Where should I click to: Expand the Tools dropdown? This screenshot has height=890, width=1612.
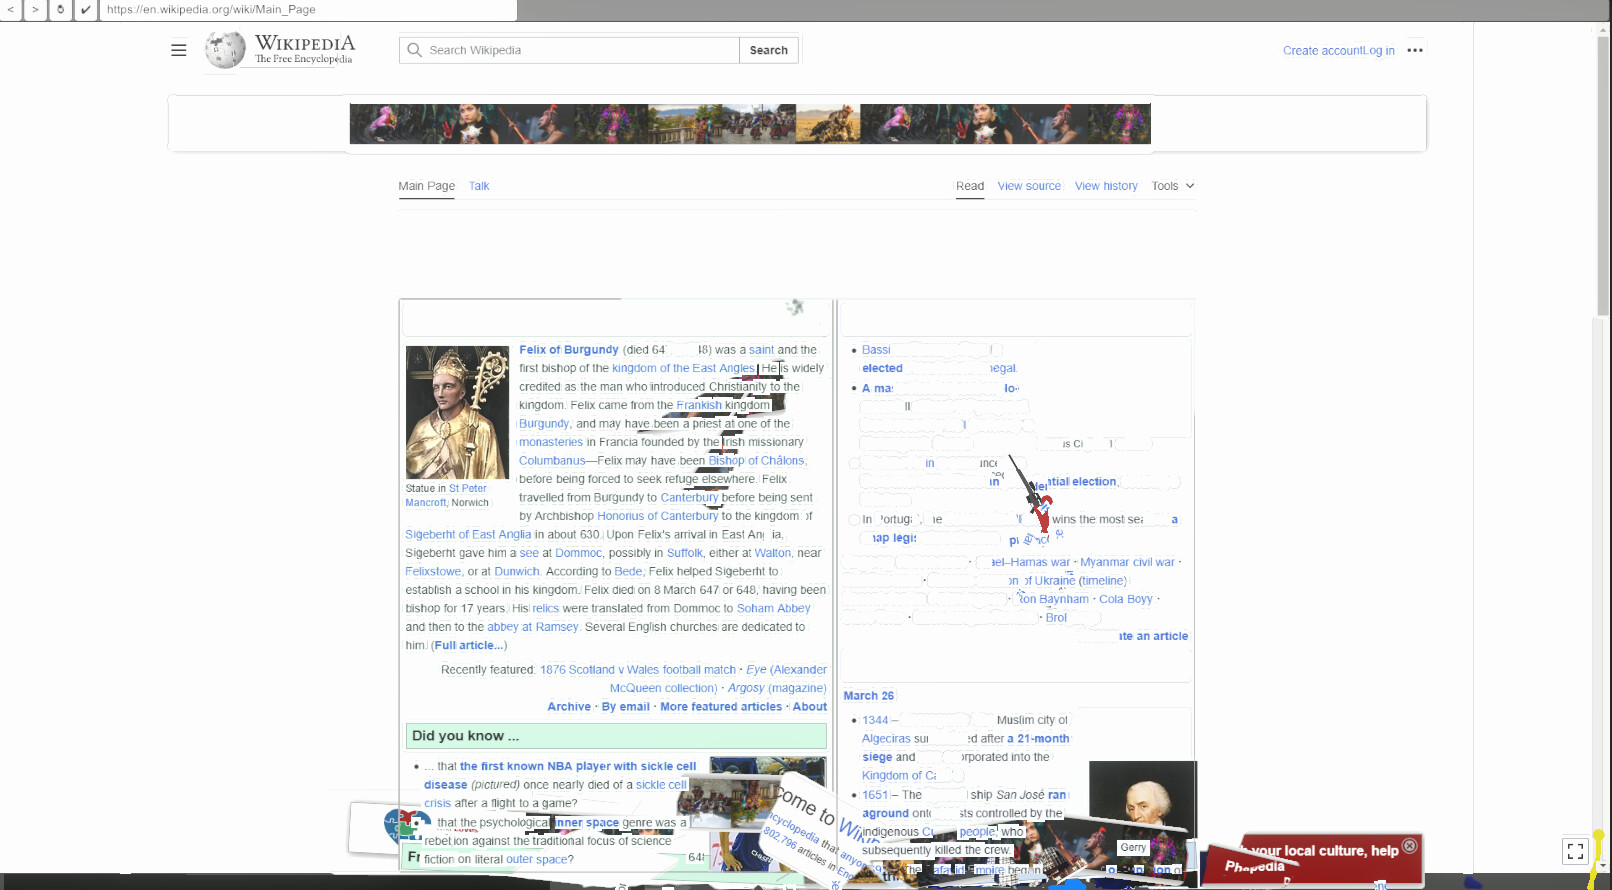(1172, 186)
